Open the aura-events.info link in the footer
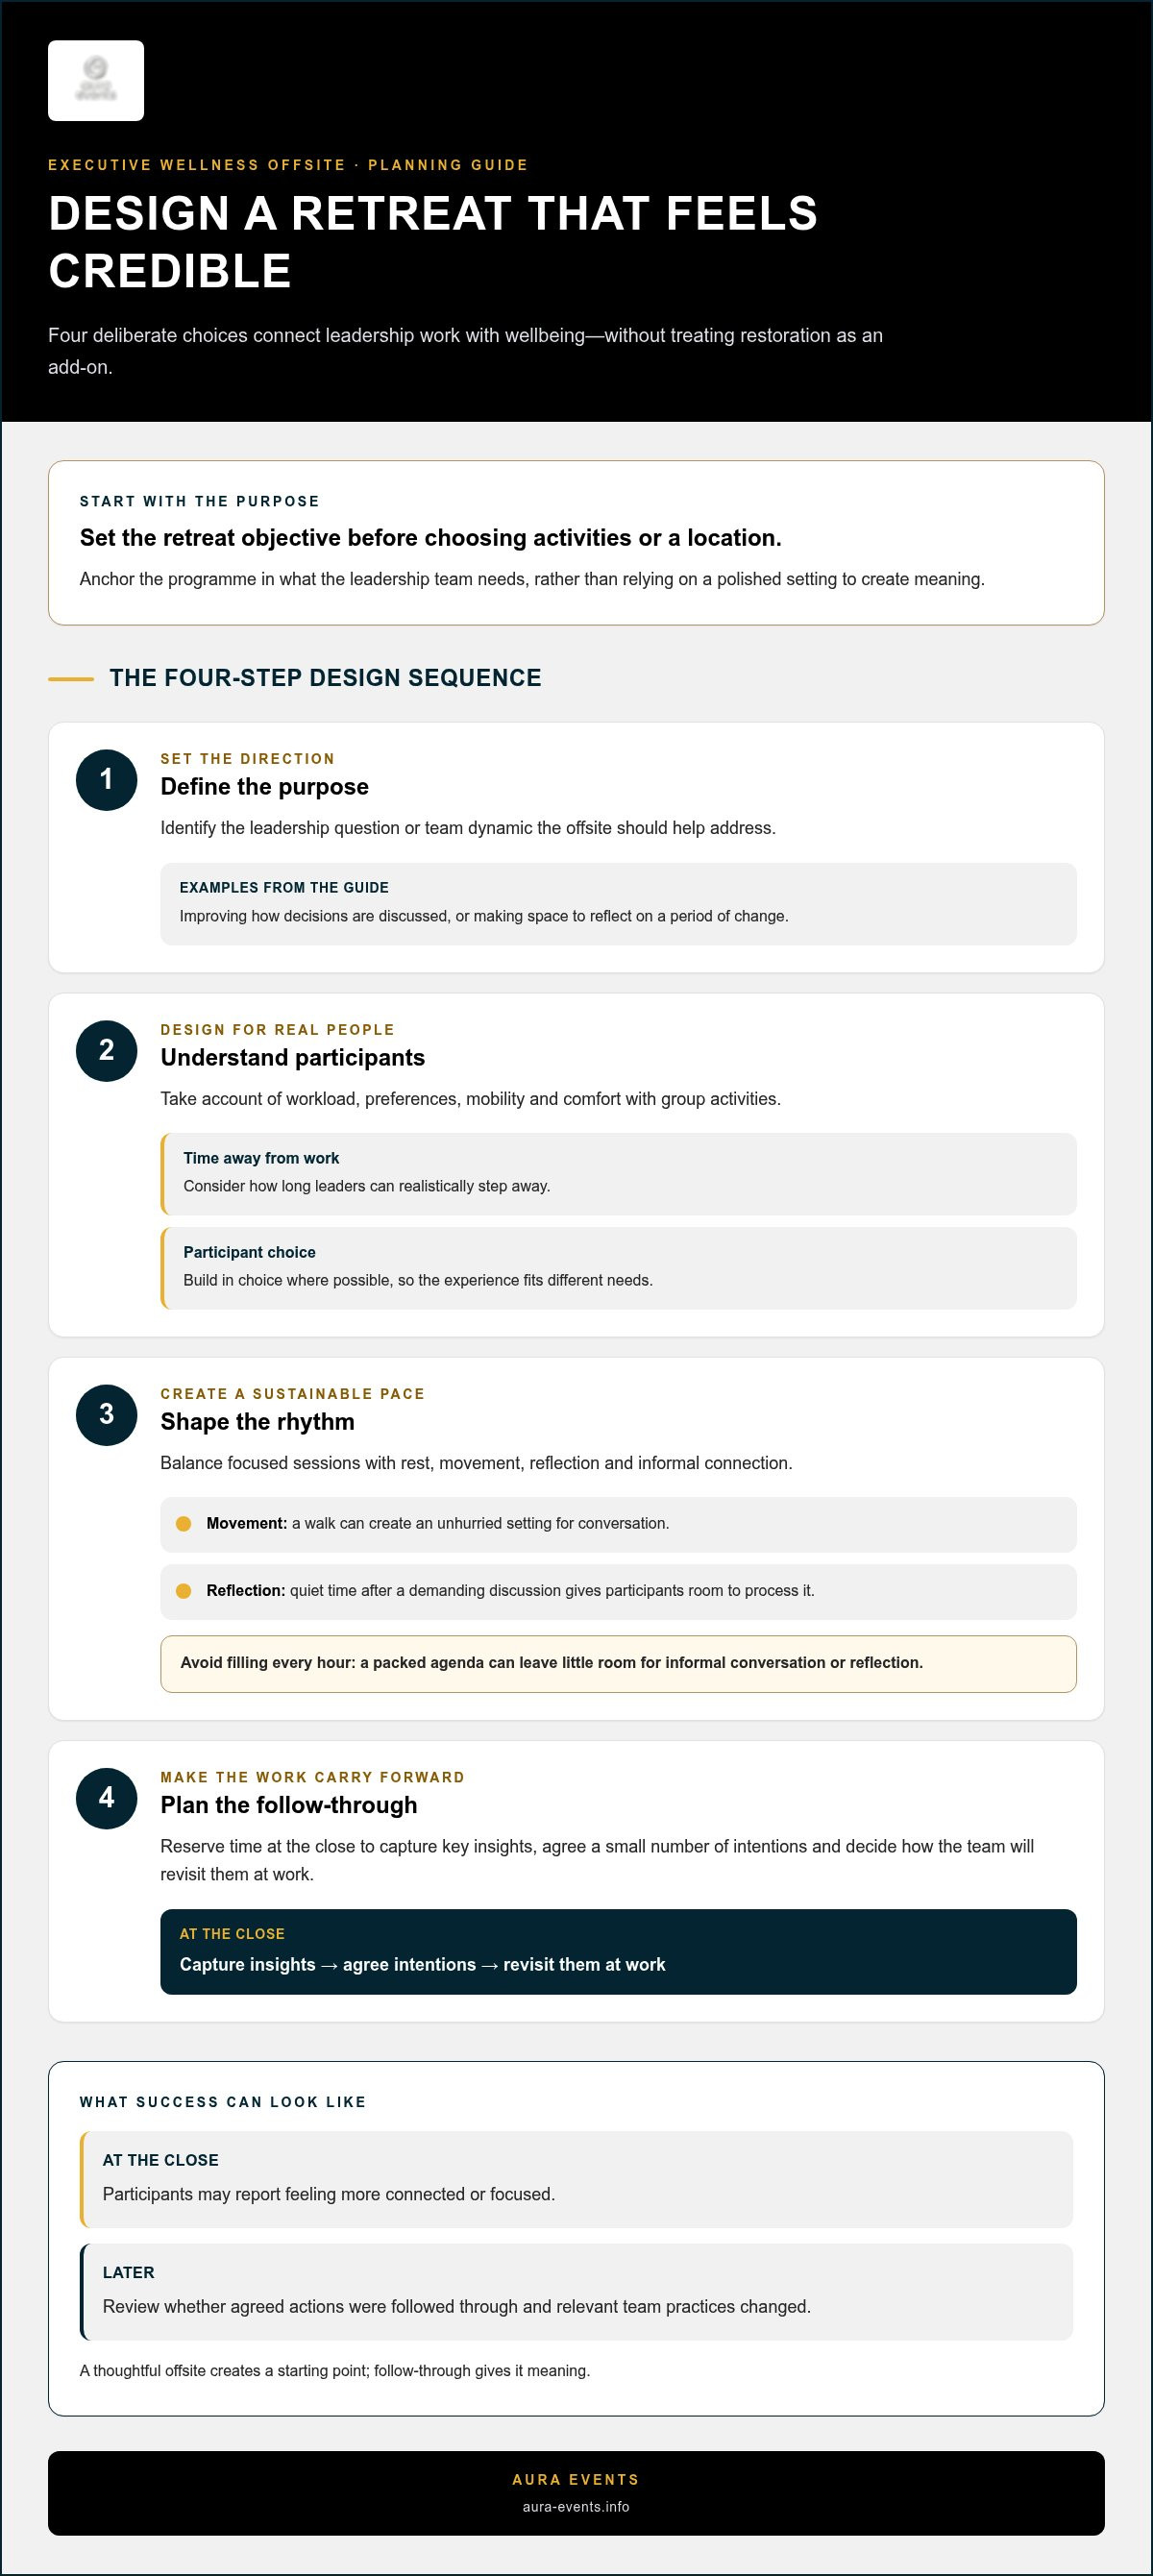 pos(576,2507)
